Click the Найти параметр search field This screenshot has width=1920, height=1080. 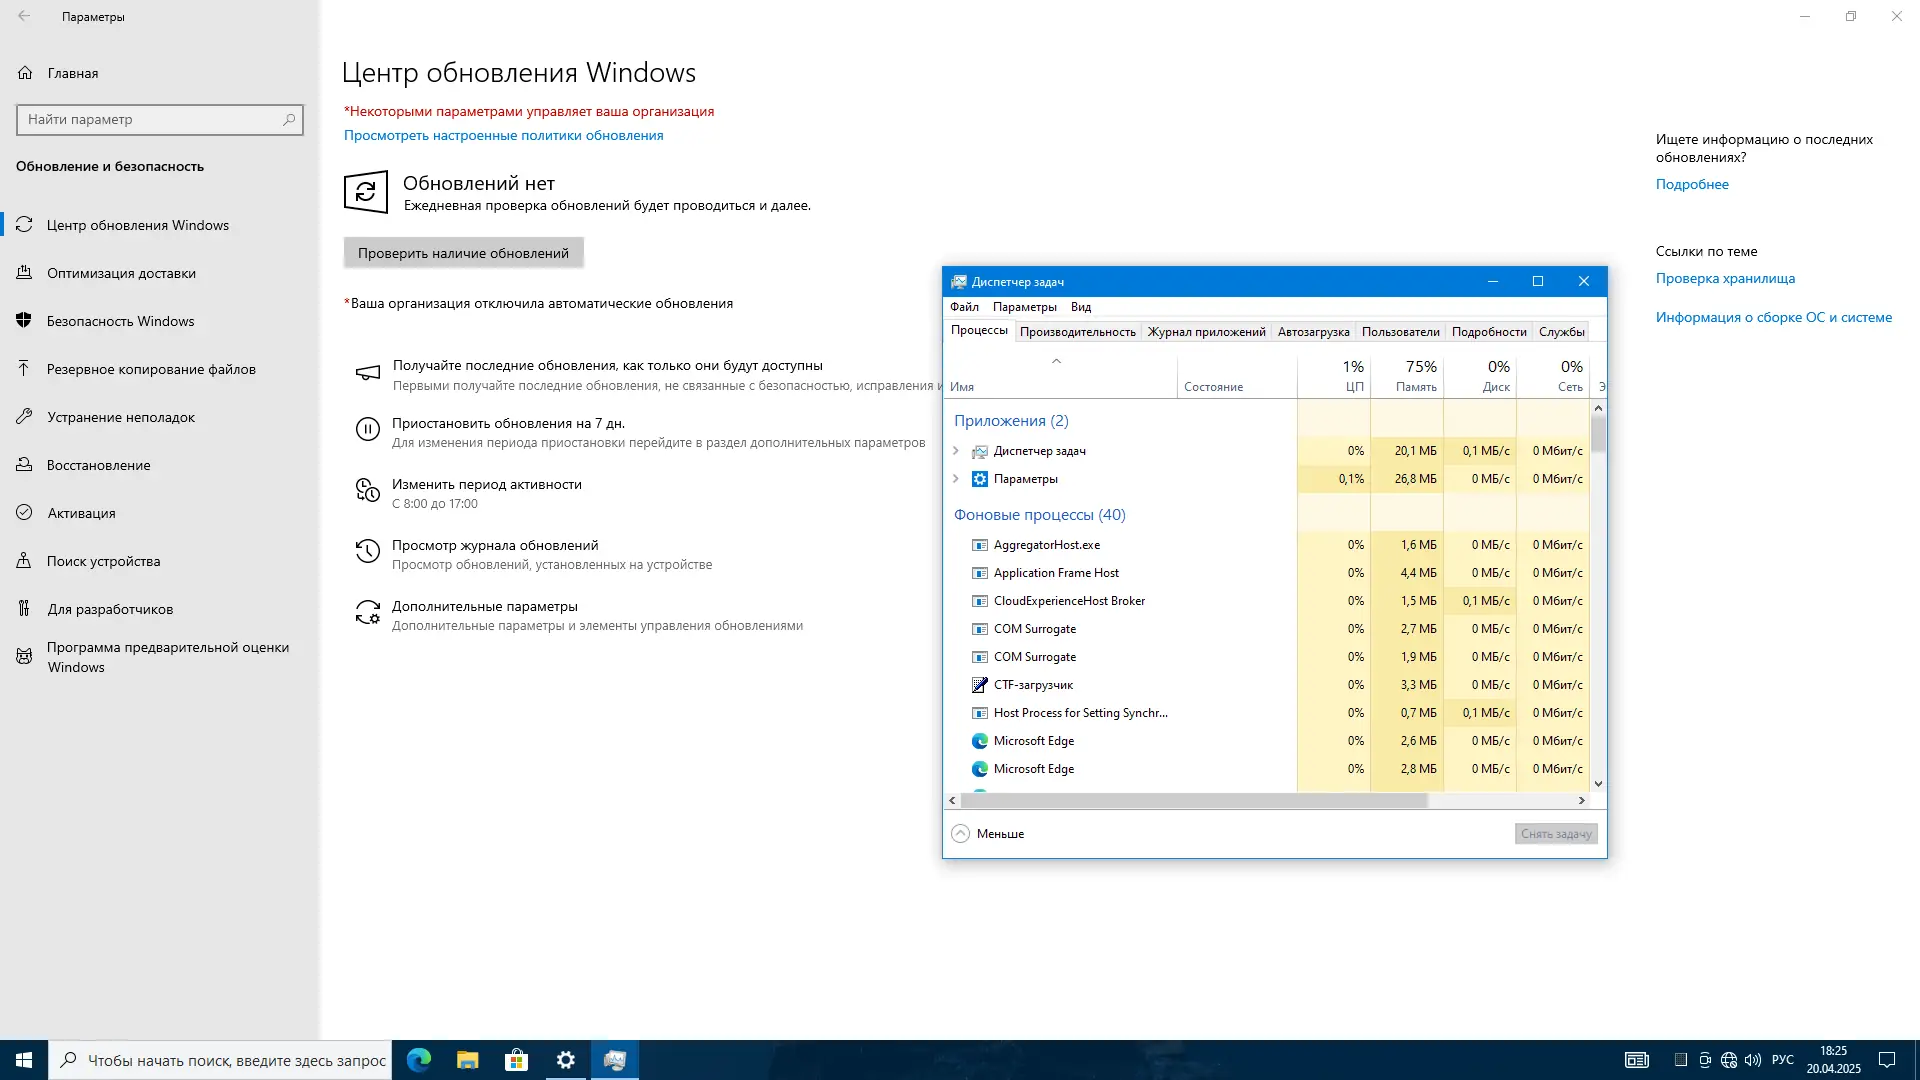[x=160, y=119]
